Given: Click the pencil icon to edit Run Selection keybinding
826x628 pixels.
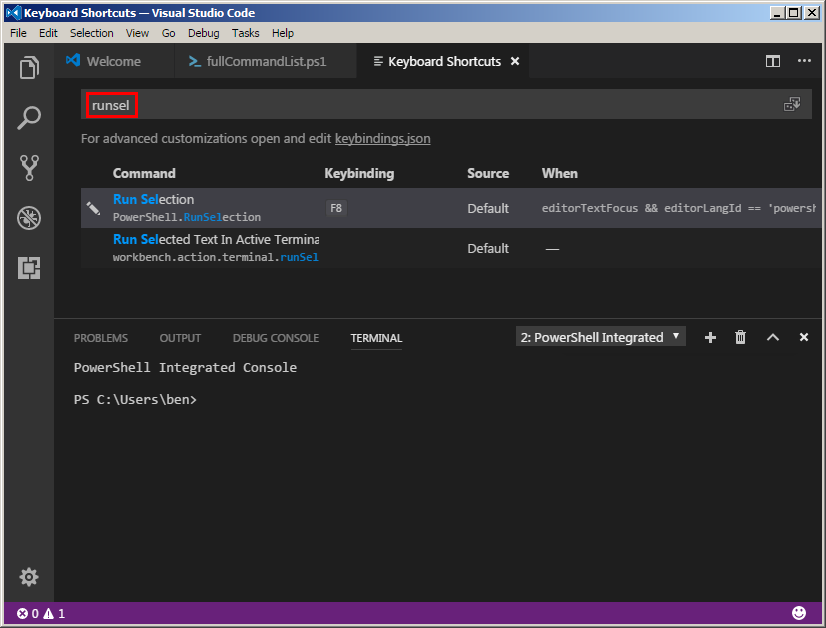Looking at the screenshot, I should click(93, 208).
